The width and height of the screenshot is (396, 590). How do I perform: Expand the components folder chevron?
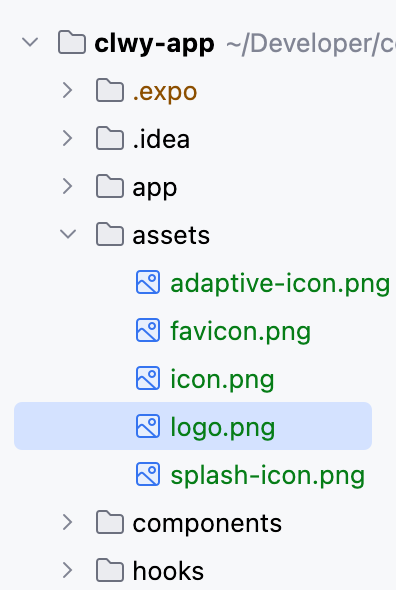[67, 522]
